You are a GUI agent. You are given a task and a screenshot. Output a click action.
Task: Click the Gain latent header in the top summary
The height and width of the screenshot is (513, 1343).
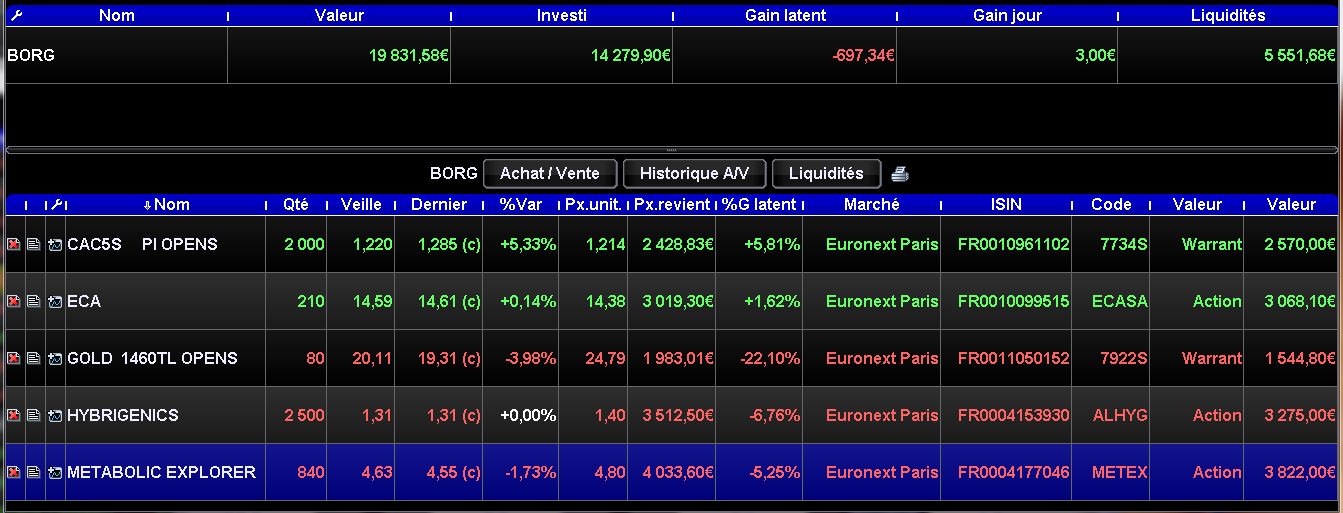coord(786,15)
